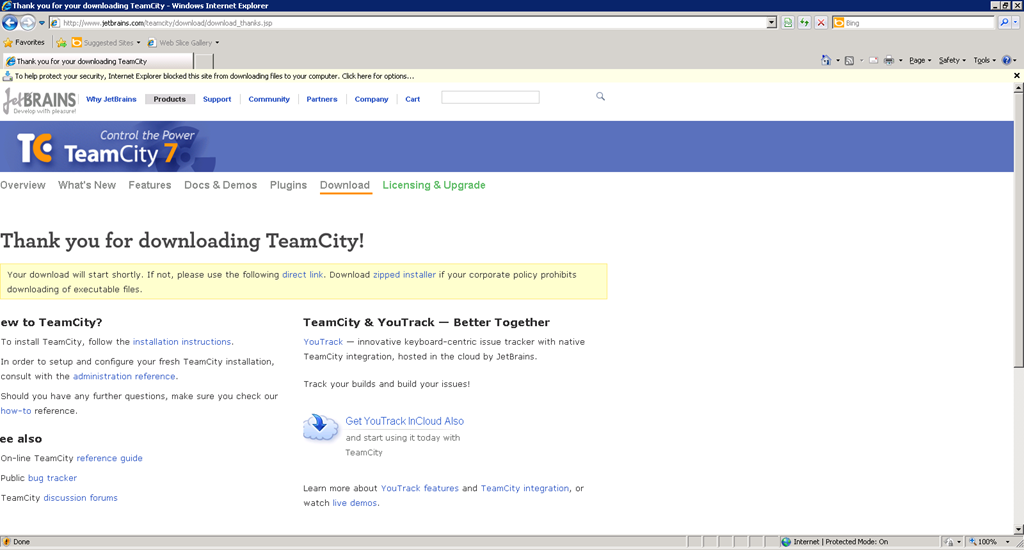
Task: Switch to the Overview tab
Action: pyautogui.click(x=23, y=185)
